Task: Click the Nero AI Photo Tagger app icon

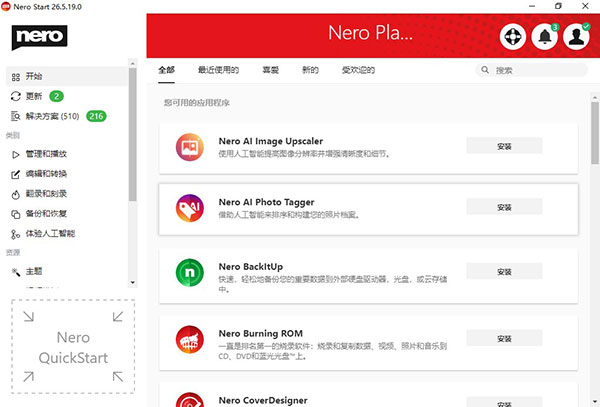Action: pos(190,208)
